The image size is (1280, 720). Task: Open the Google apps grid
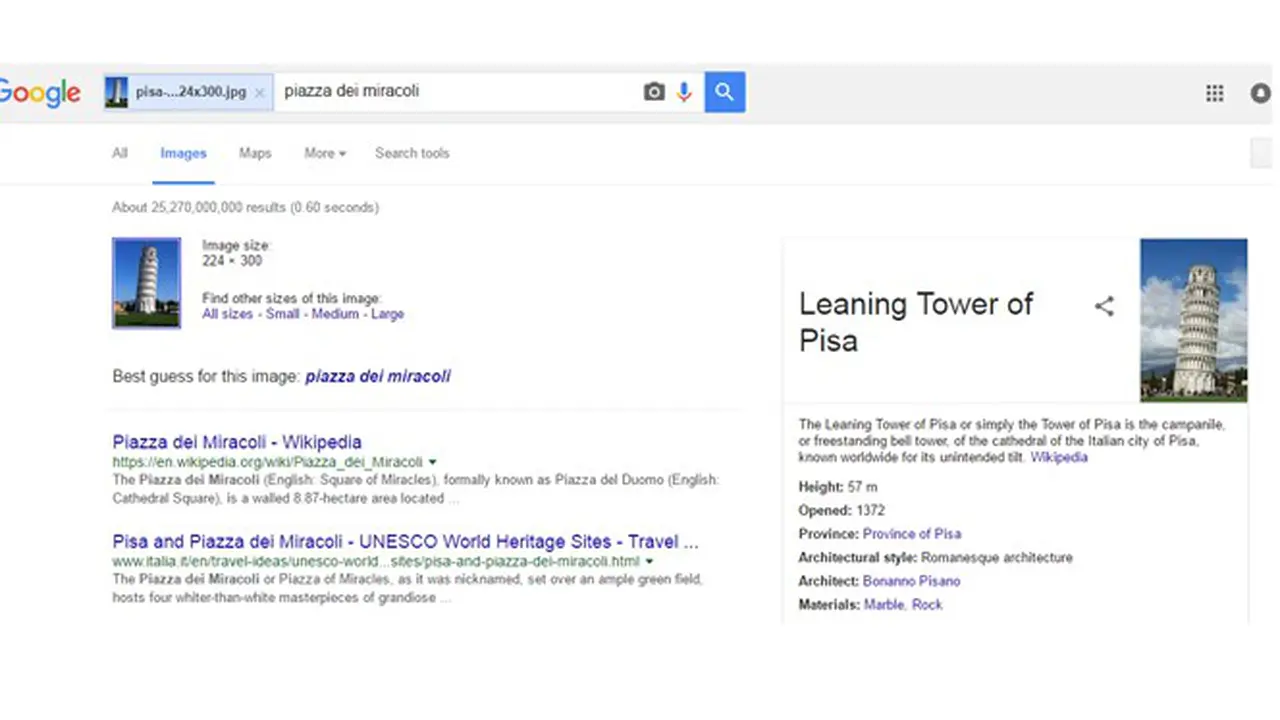(1215, 93)
